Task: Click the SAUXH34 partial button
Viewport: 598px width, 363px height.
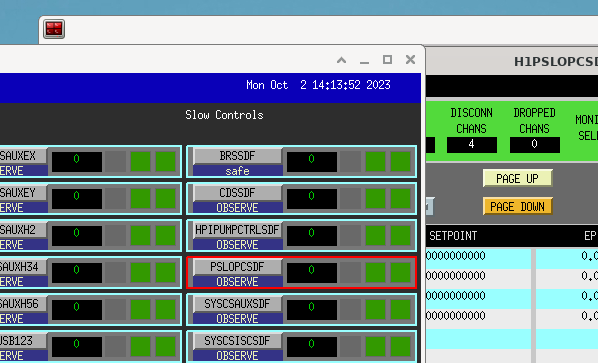Action: pyautogui.click(x=23, y=267)
